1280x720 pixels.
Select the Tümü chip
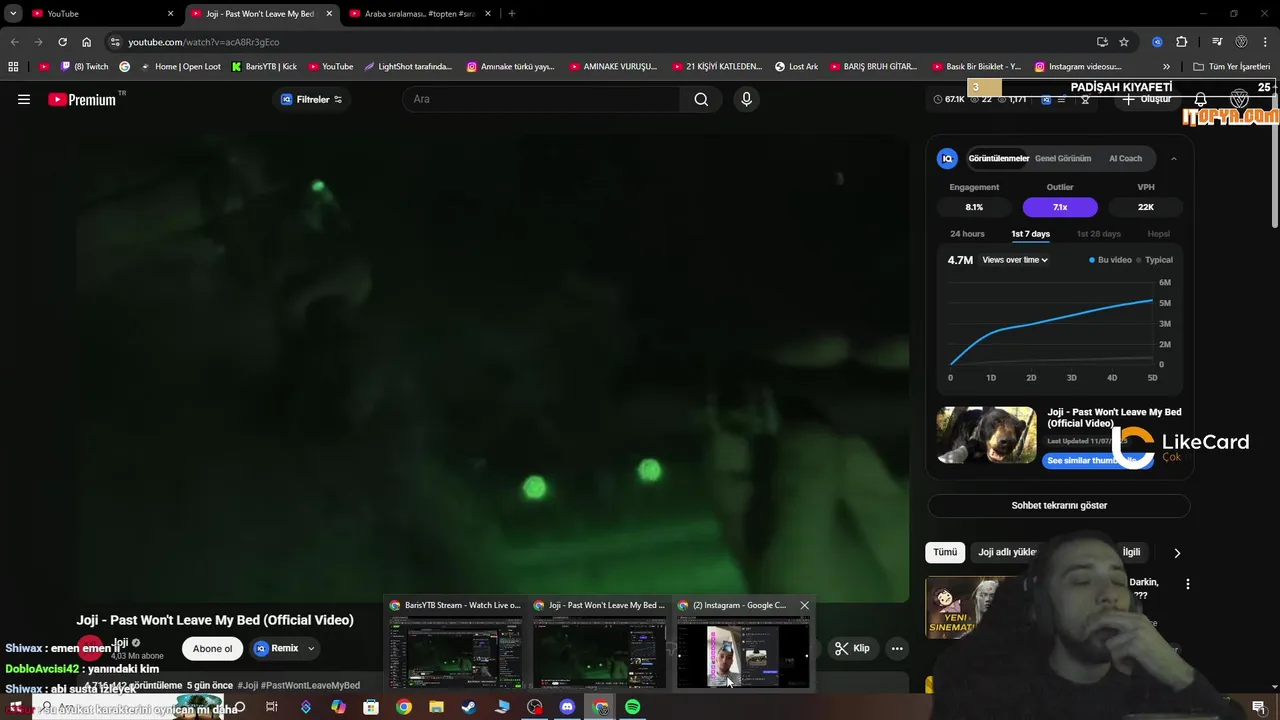[945, 552]
